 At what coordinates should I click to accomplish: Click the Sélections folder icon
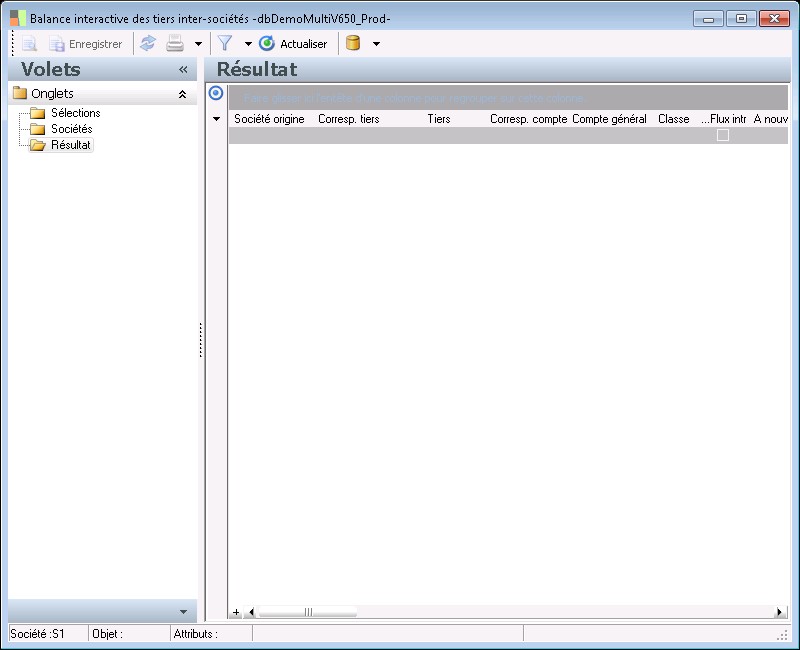tap(37, 113)
